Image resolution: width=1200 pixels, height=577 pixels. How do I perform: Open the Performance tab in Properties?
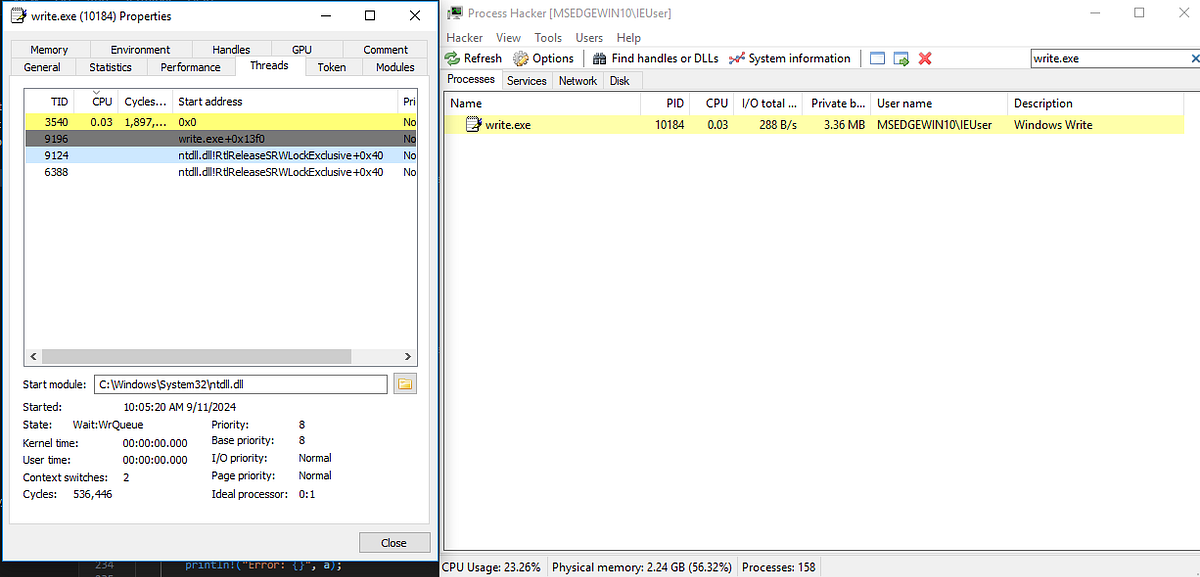[190, 67]
